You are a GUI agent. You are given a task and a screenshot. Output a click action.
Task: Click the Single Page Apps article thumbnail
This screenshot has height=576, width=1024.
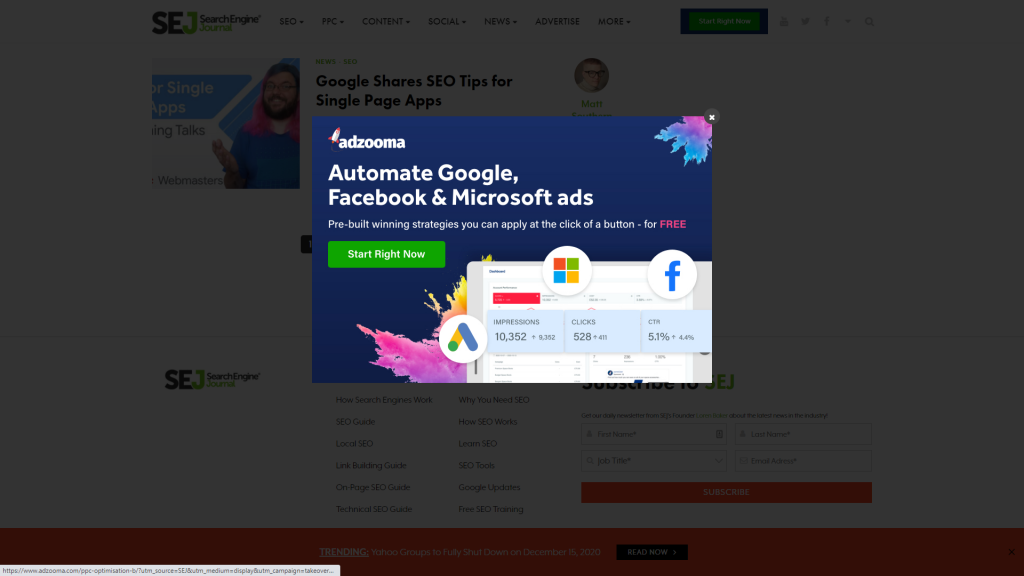[226, 123]
